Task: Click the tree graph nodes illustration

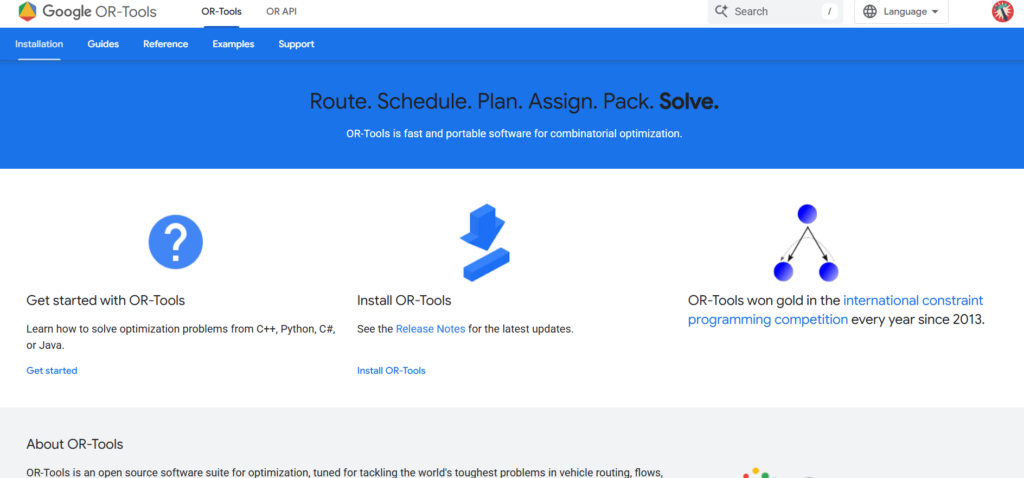Action: (805, 243)
